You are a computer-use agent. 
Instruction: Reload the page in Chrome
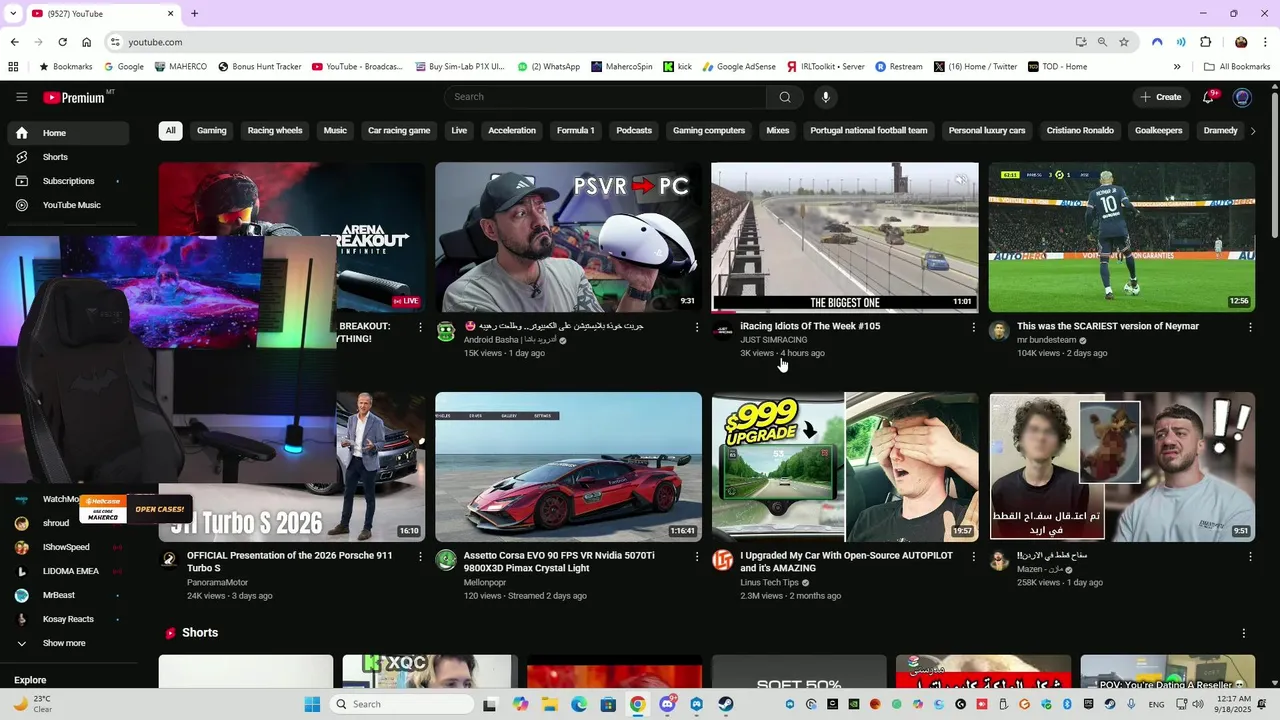pos(62,42)
